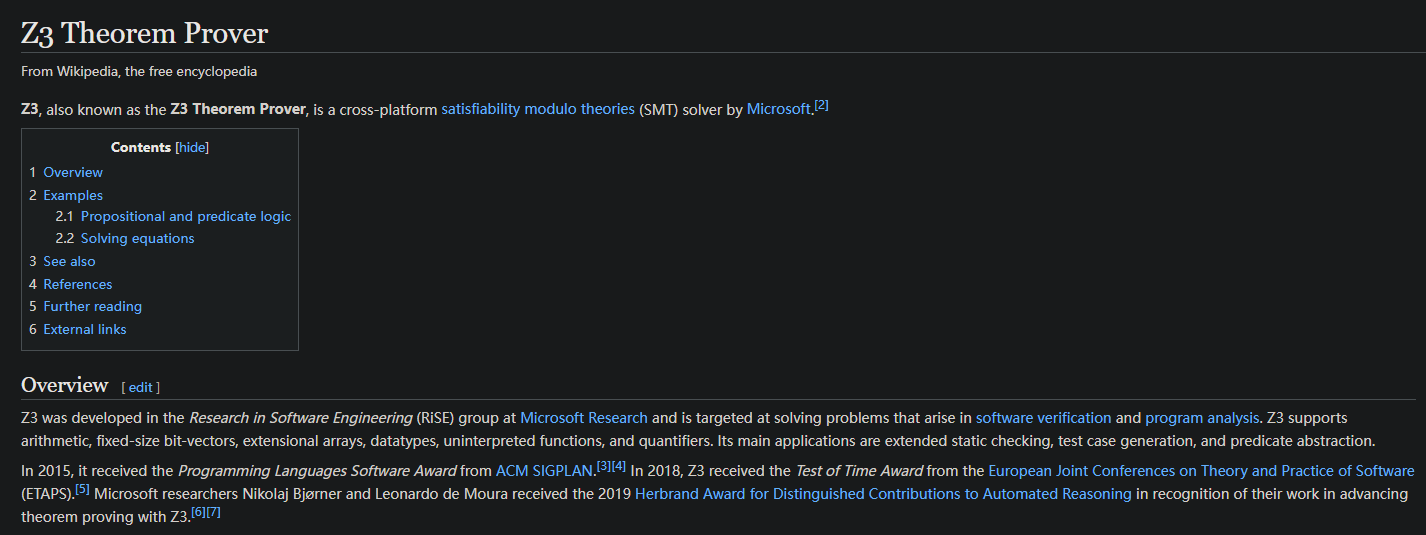Open citation reference [3]
The image size is (1426, 535).
604,466
